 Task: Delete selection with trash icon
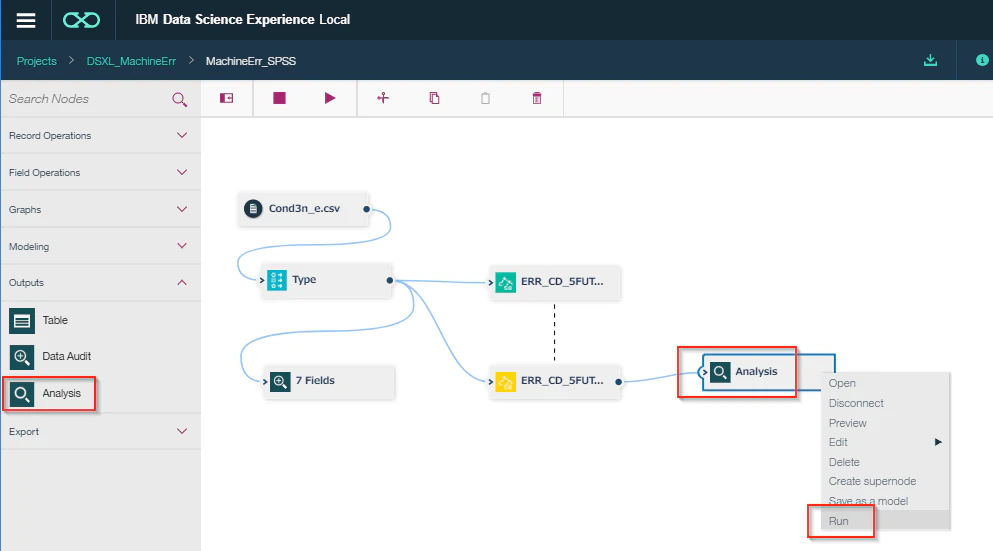[537, 98]
